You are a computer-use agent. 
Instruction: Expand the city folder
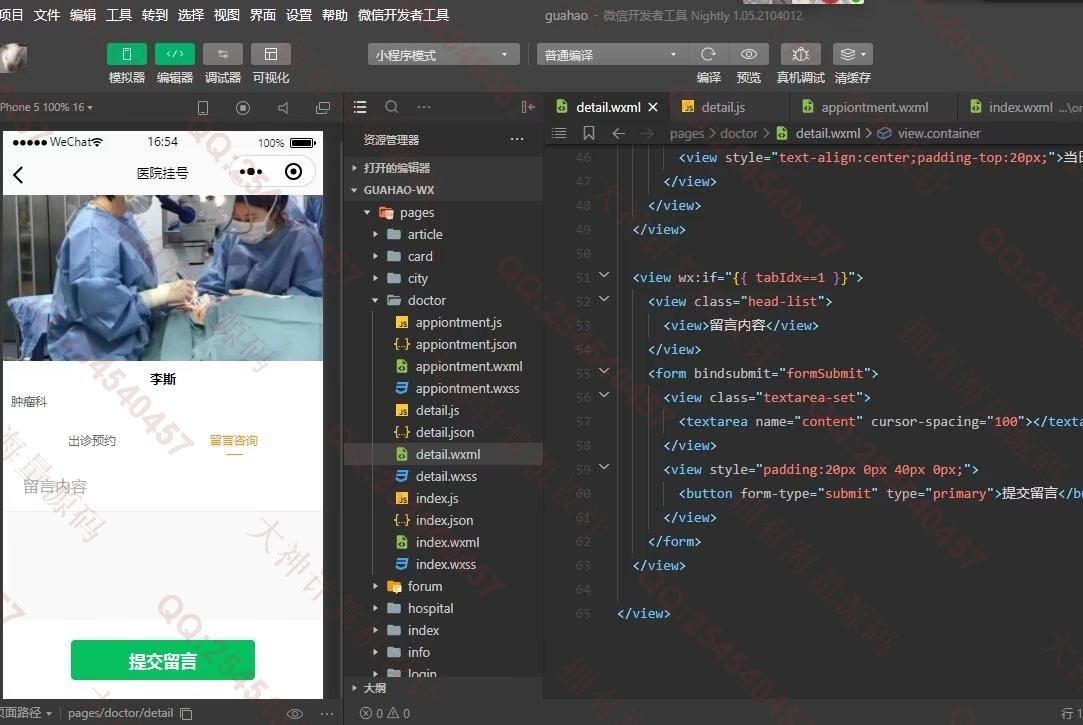point(442,278)
